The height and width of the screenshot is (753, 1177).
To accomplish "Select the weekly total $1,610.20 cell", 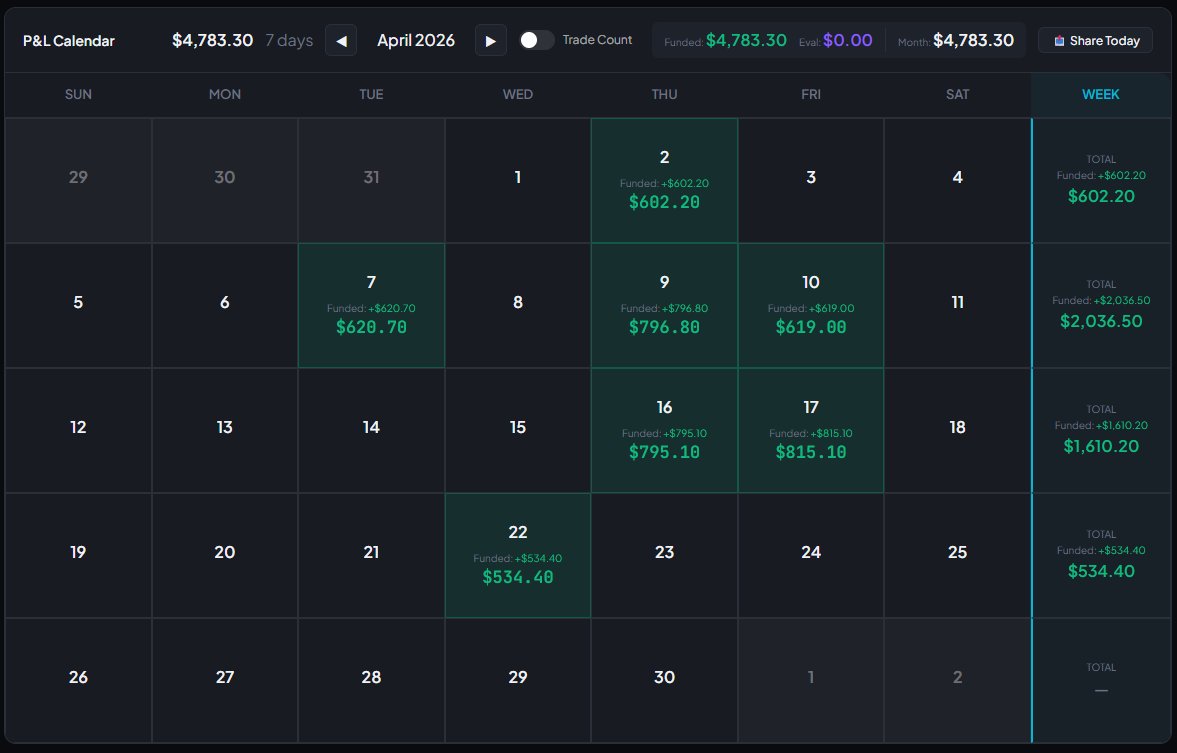I will [x=1101, y=430].
